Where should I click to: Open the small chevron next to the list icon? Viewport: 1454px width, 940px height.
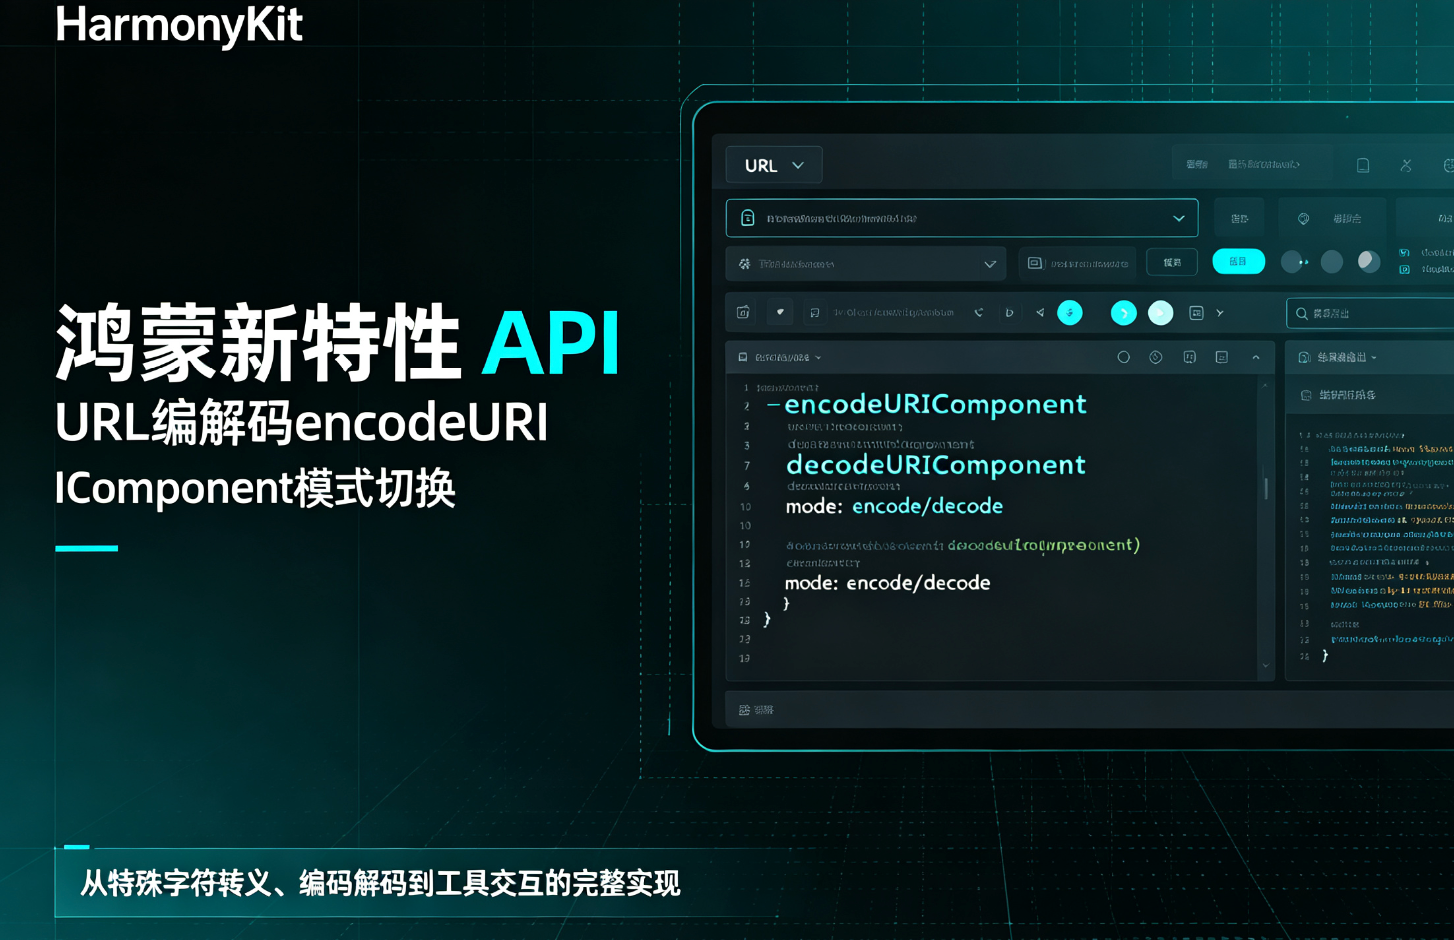(1220, 313)
